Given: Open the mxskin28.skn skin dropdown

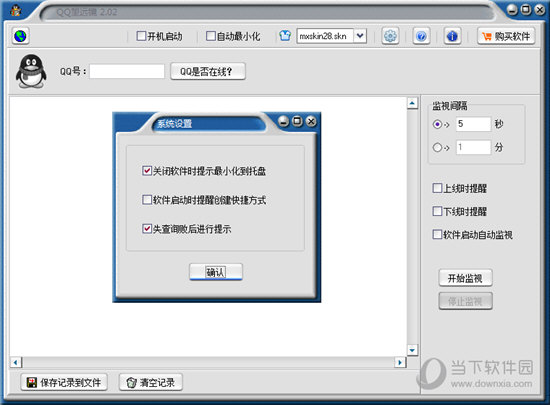Looking at the screenshot, I should pyautogui.click(x=360, y=36).
